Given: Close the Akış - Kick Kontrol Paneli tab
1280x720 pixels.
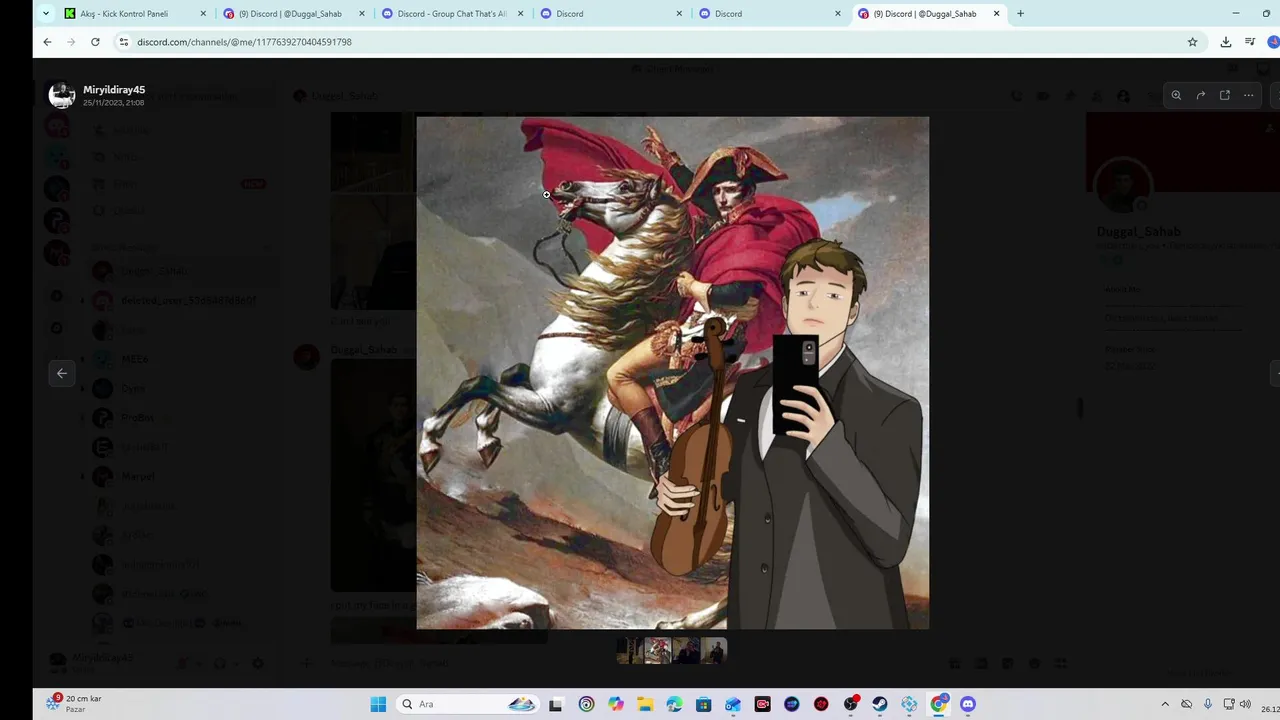Looking at the screenshot, I should point(203,14).
